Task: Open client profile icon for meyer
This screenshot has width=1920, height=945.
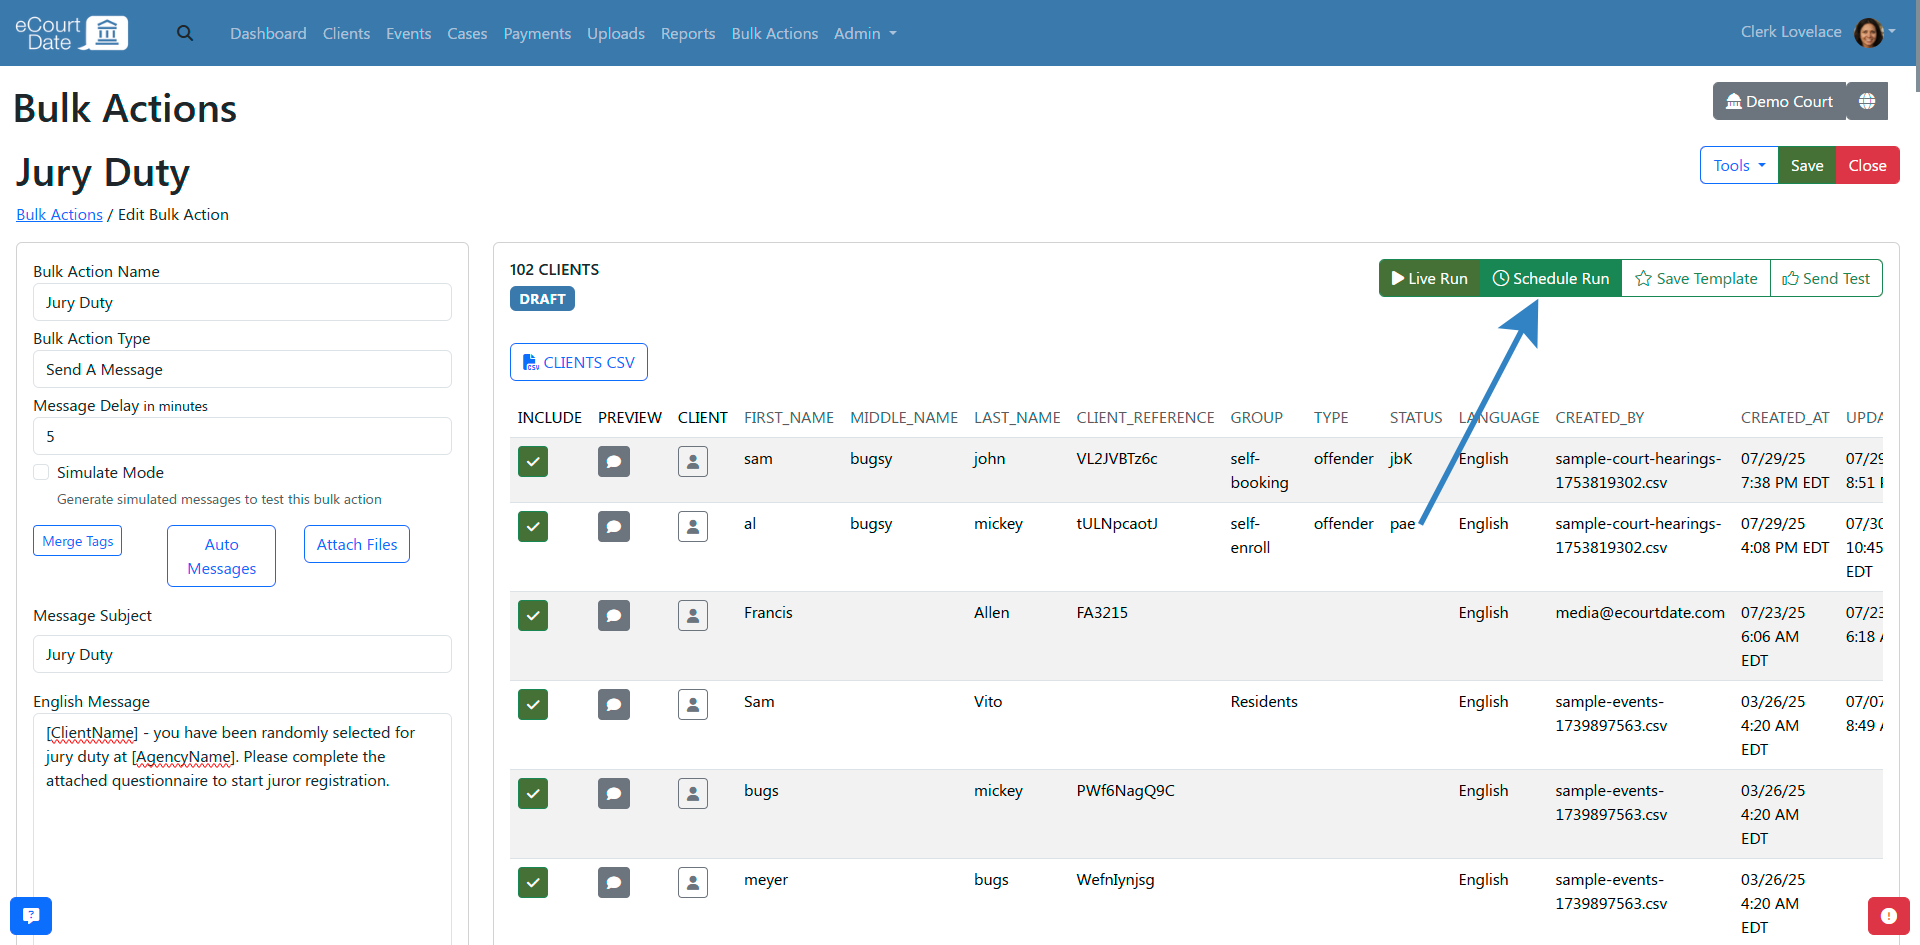Action: 693,882
